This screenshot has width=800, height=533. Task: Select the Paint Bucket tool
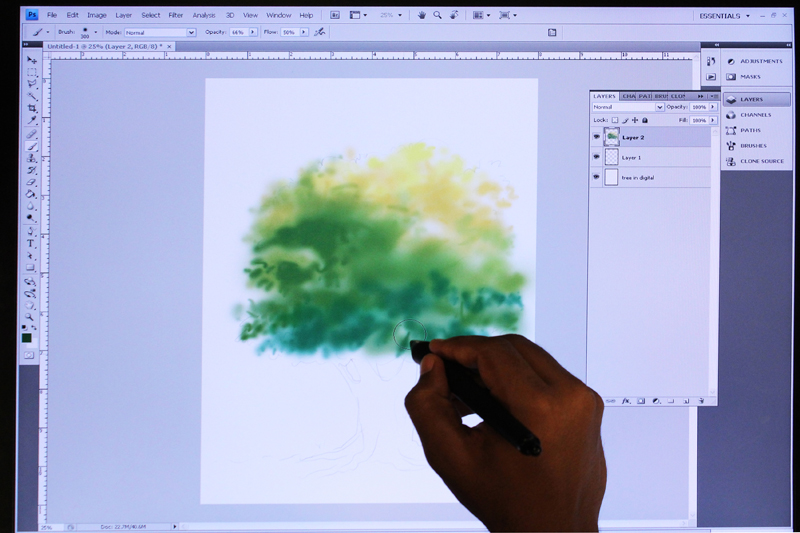coord(32,194)
